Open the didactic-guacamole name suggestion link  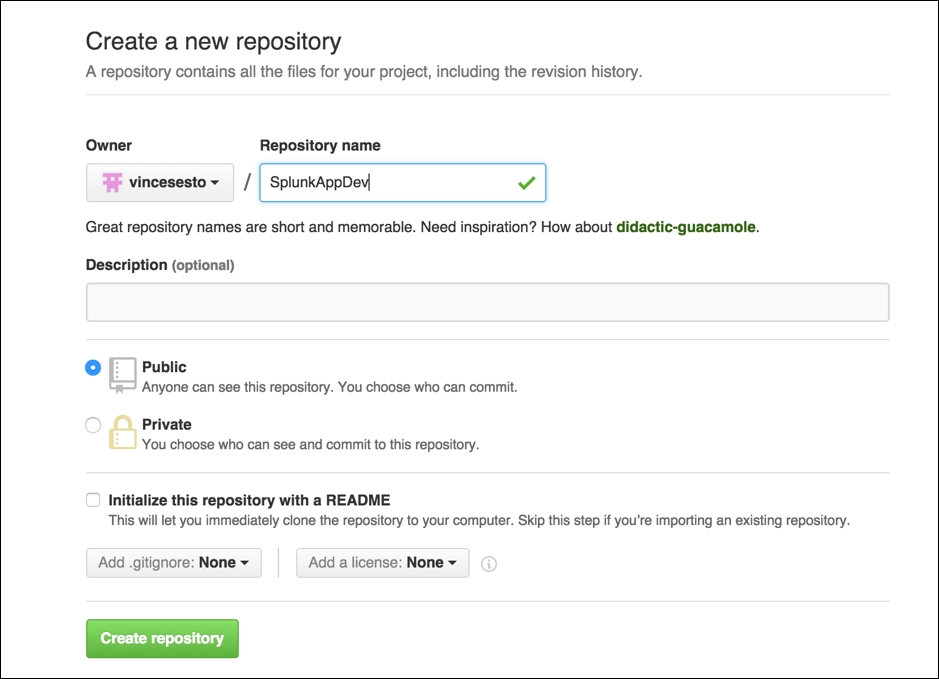point(685,227)
